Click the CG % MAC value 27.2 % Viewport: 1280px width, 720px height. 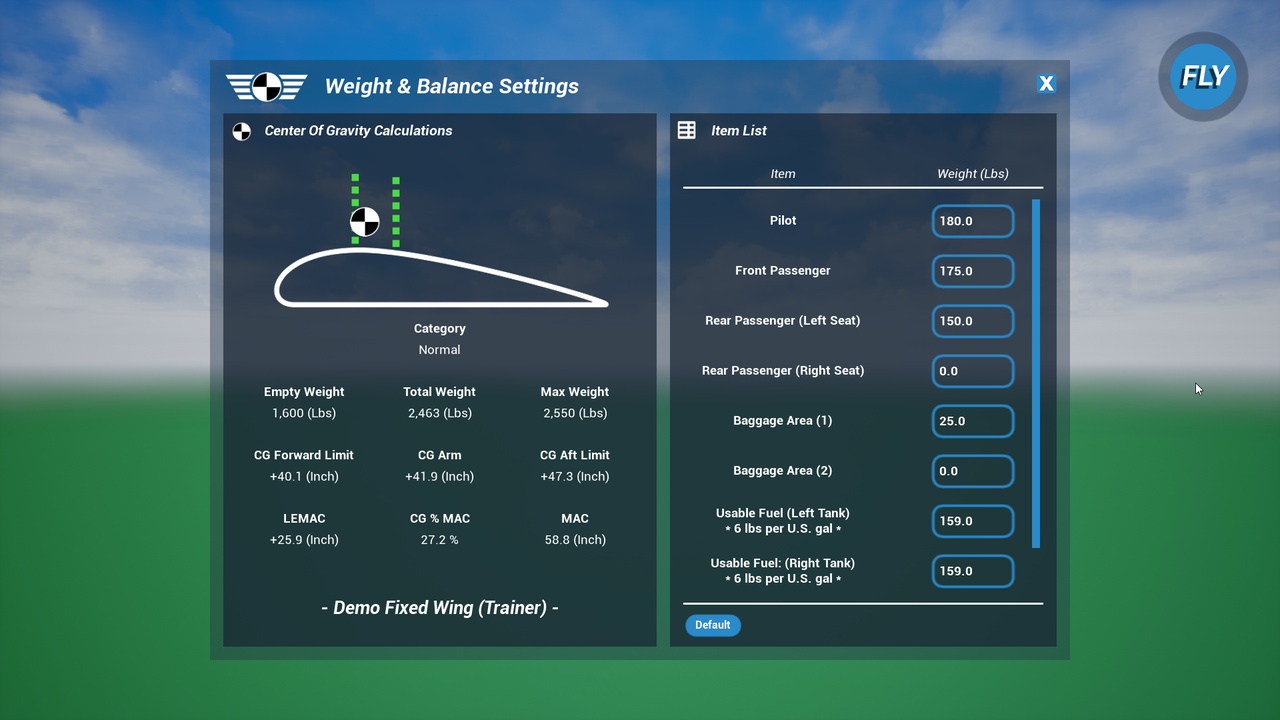[x=440, y=539]
